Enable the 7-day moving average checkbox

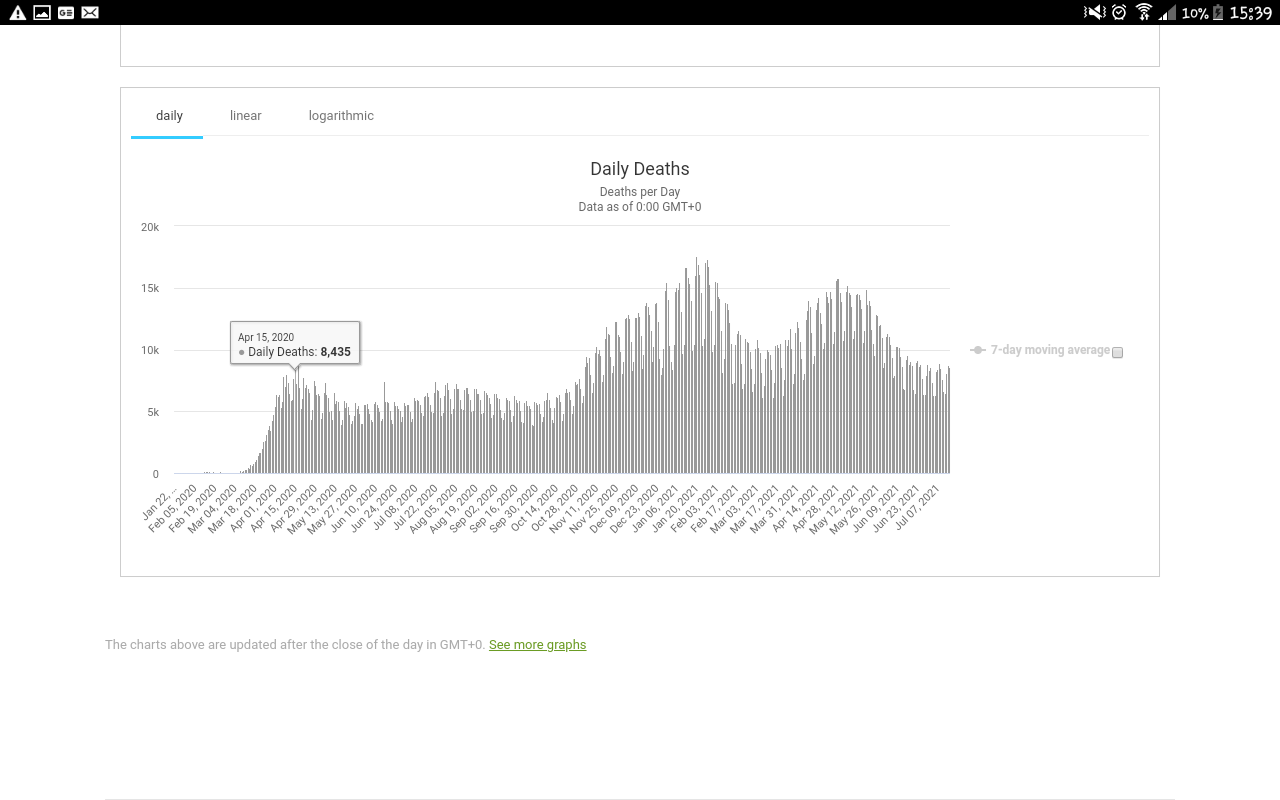point(1117,352)
